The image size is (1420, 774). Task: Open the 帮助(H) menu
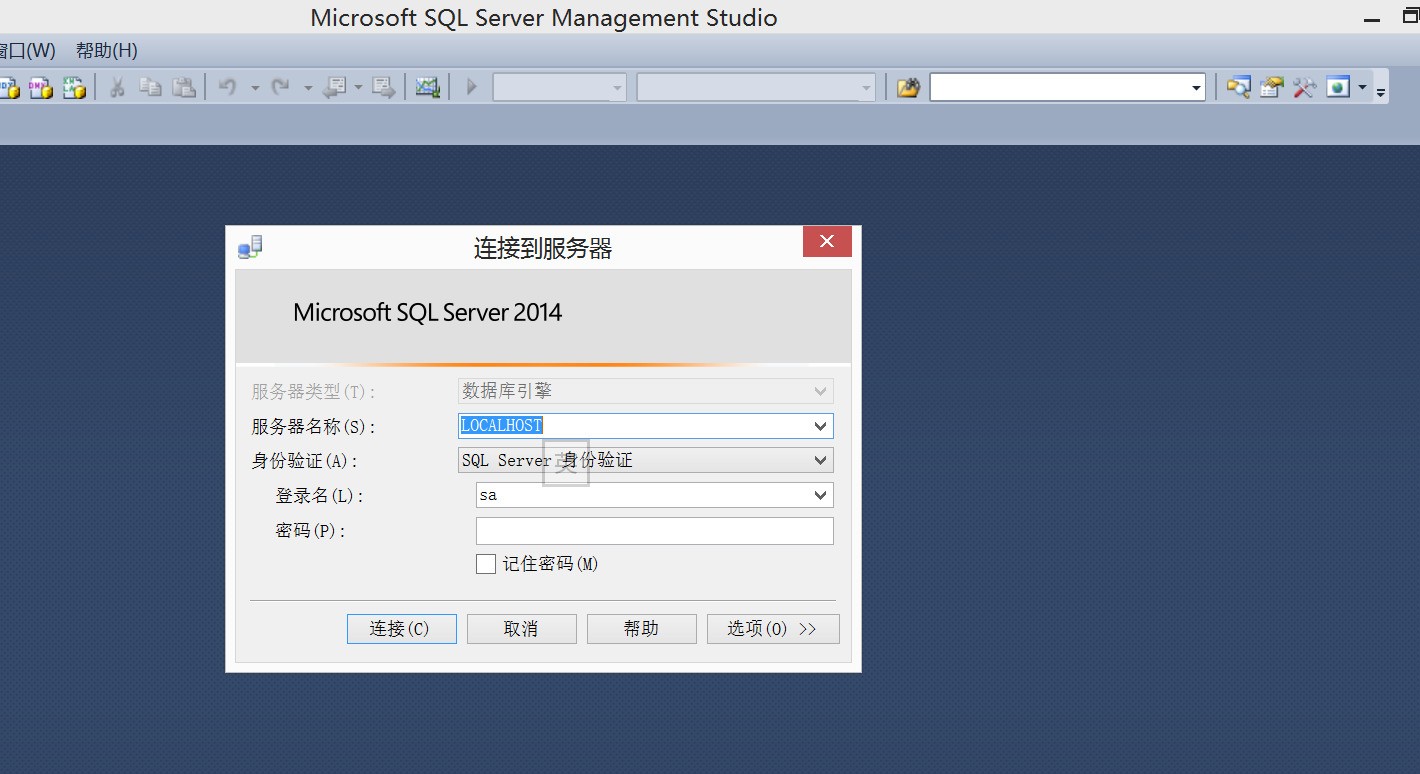[x=107, y=50]
